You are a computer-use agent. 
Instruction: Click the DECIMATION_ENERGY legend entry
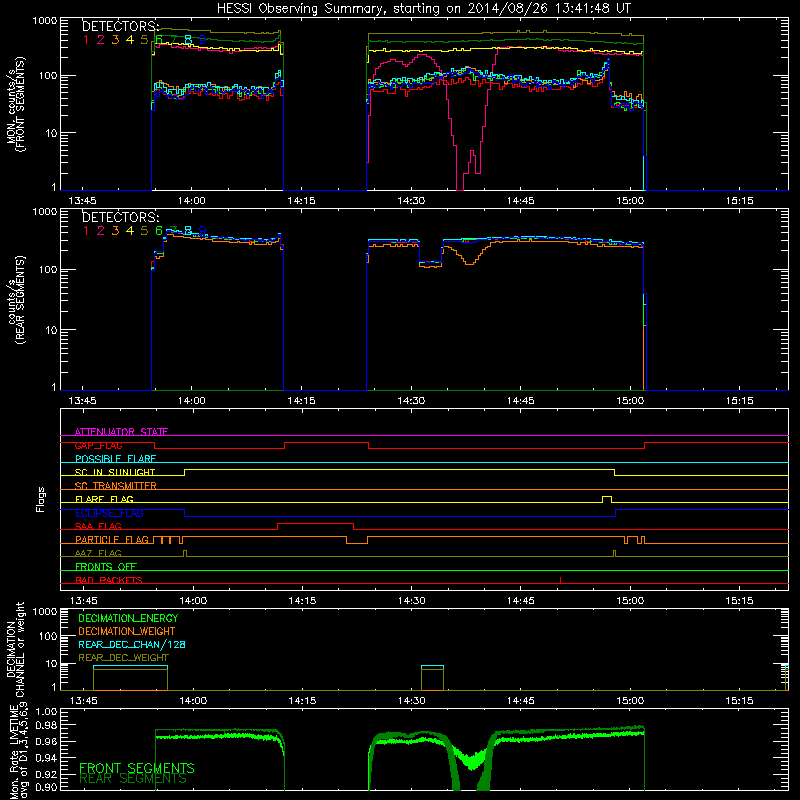[x=128, y=618]
